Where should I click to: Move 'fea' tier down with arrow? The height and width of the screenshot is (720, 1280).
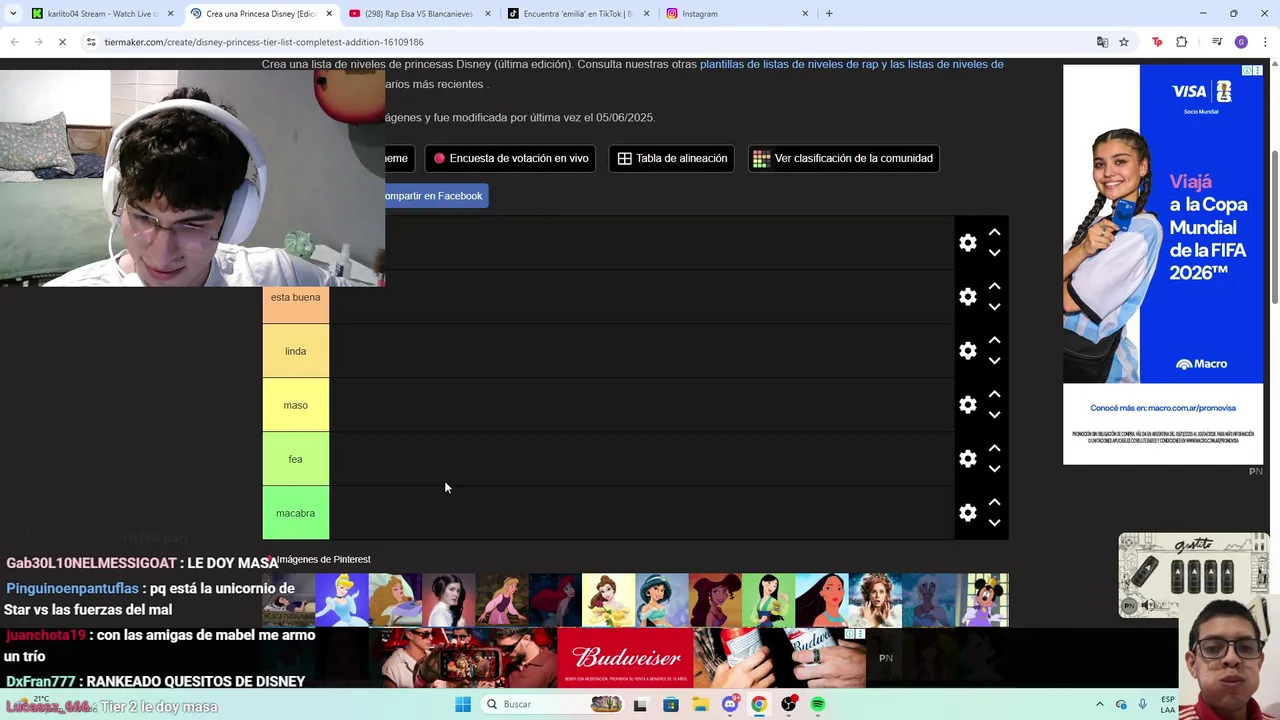(x=994, y=469)
